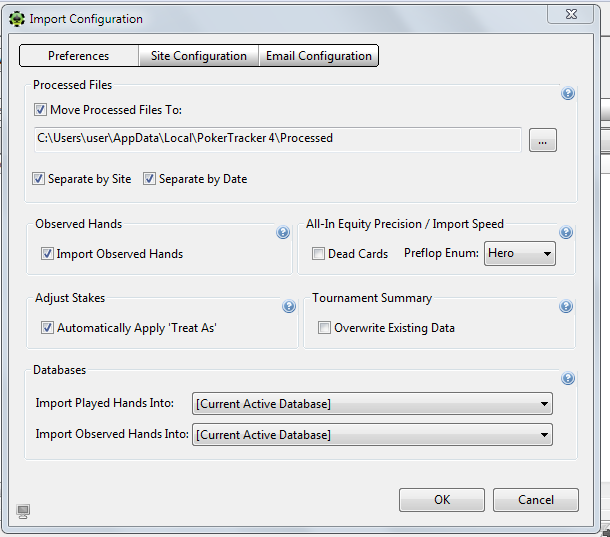Click the PokerTracker icon in title bar
The width and height of the screenshot is (610, 537).
coord(17,18)
